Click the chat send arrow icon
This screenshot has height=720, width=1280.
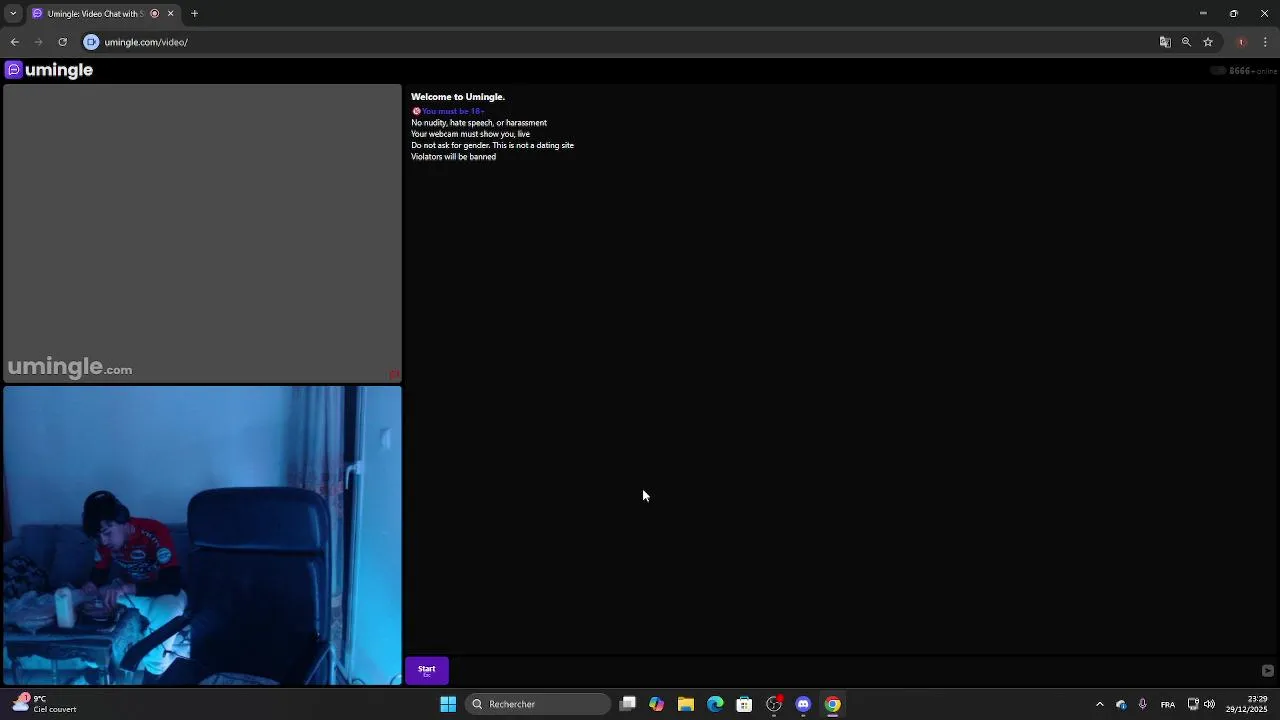pos(1267,671)
